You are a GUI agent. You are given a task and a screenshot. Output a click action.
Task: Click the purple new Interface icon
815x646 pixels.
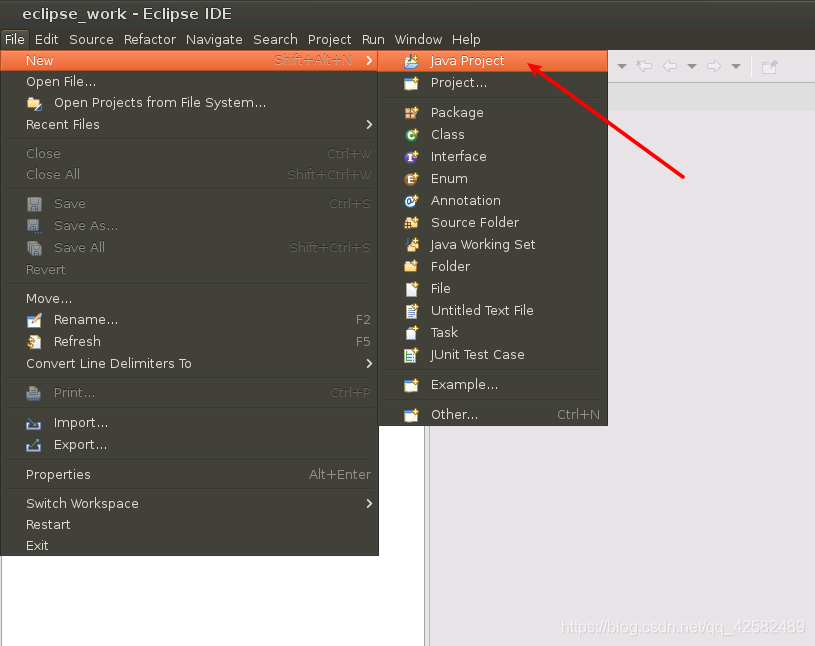[411, 156]
